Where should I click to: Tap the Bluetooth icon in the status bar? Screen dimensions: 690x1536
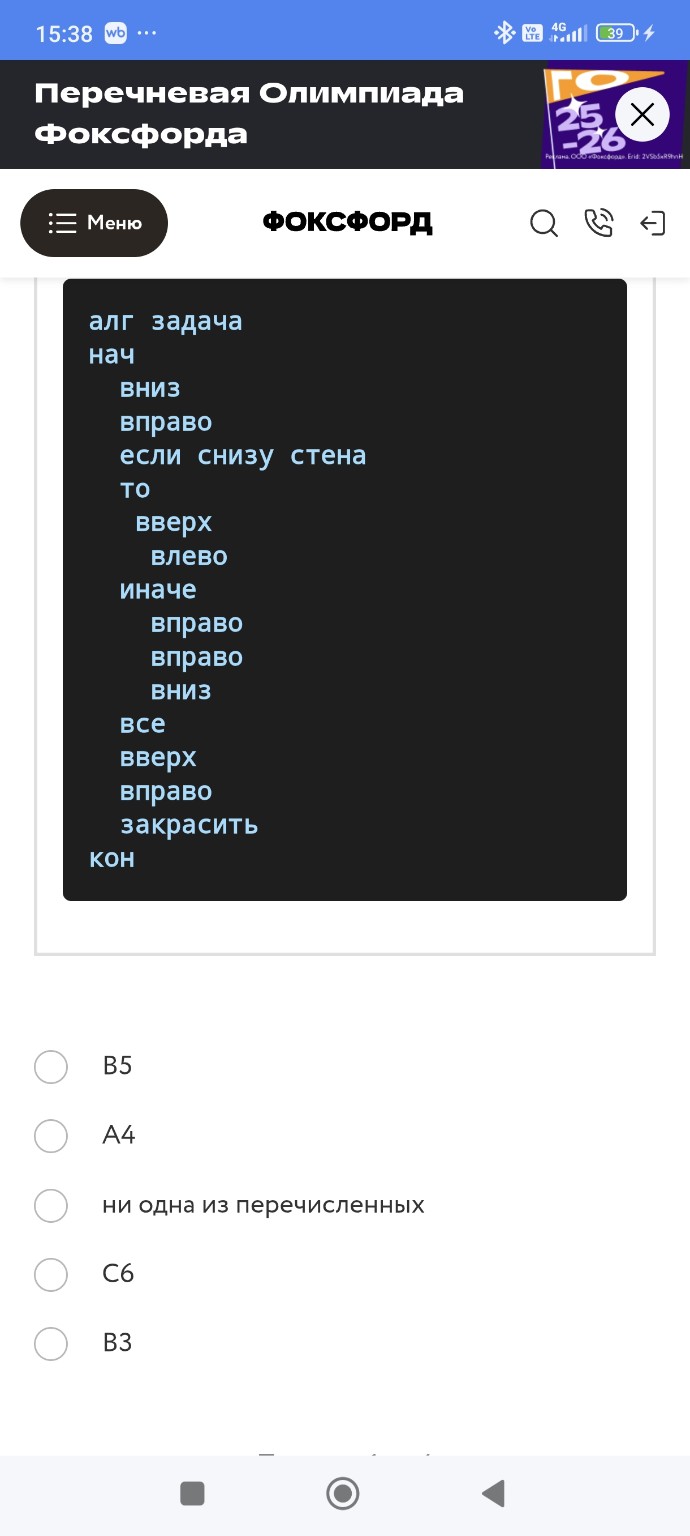coord(504,30)
